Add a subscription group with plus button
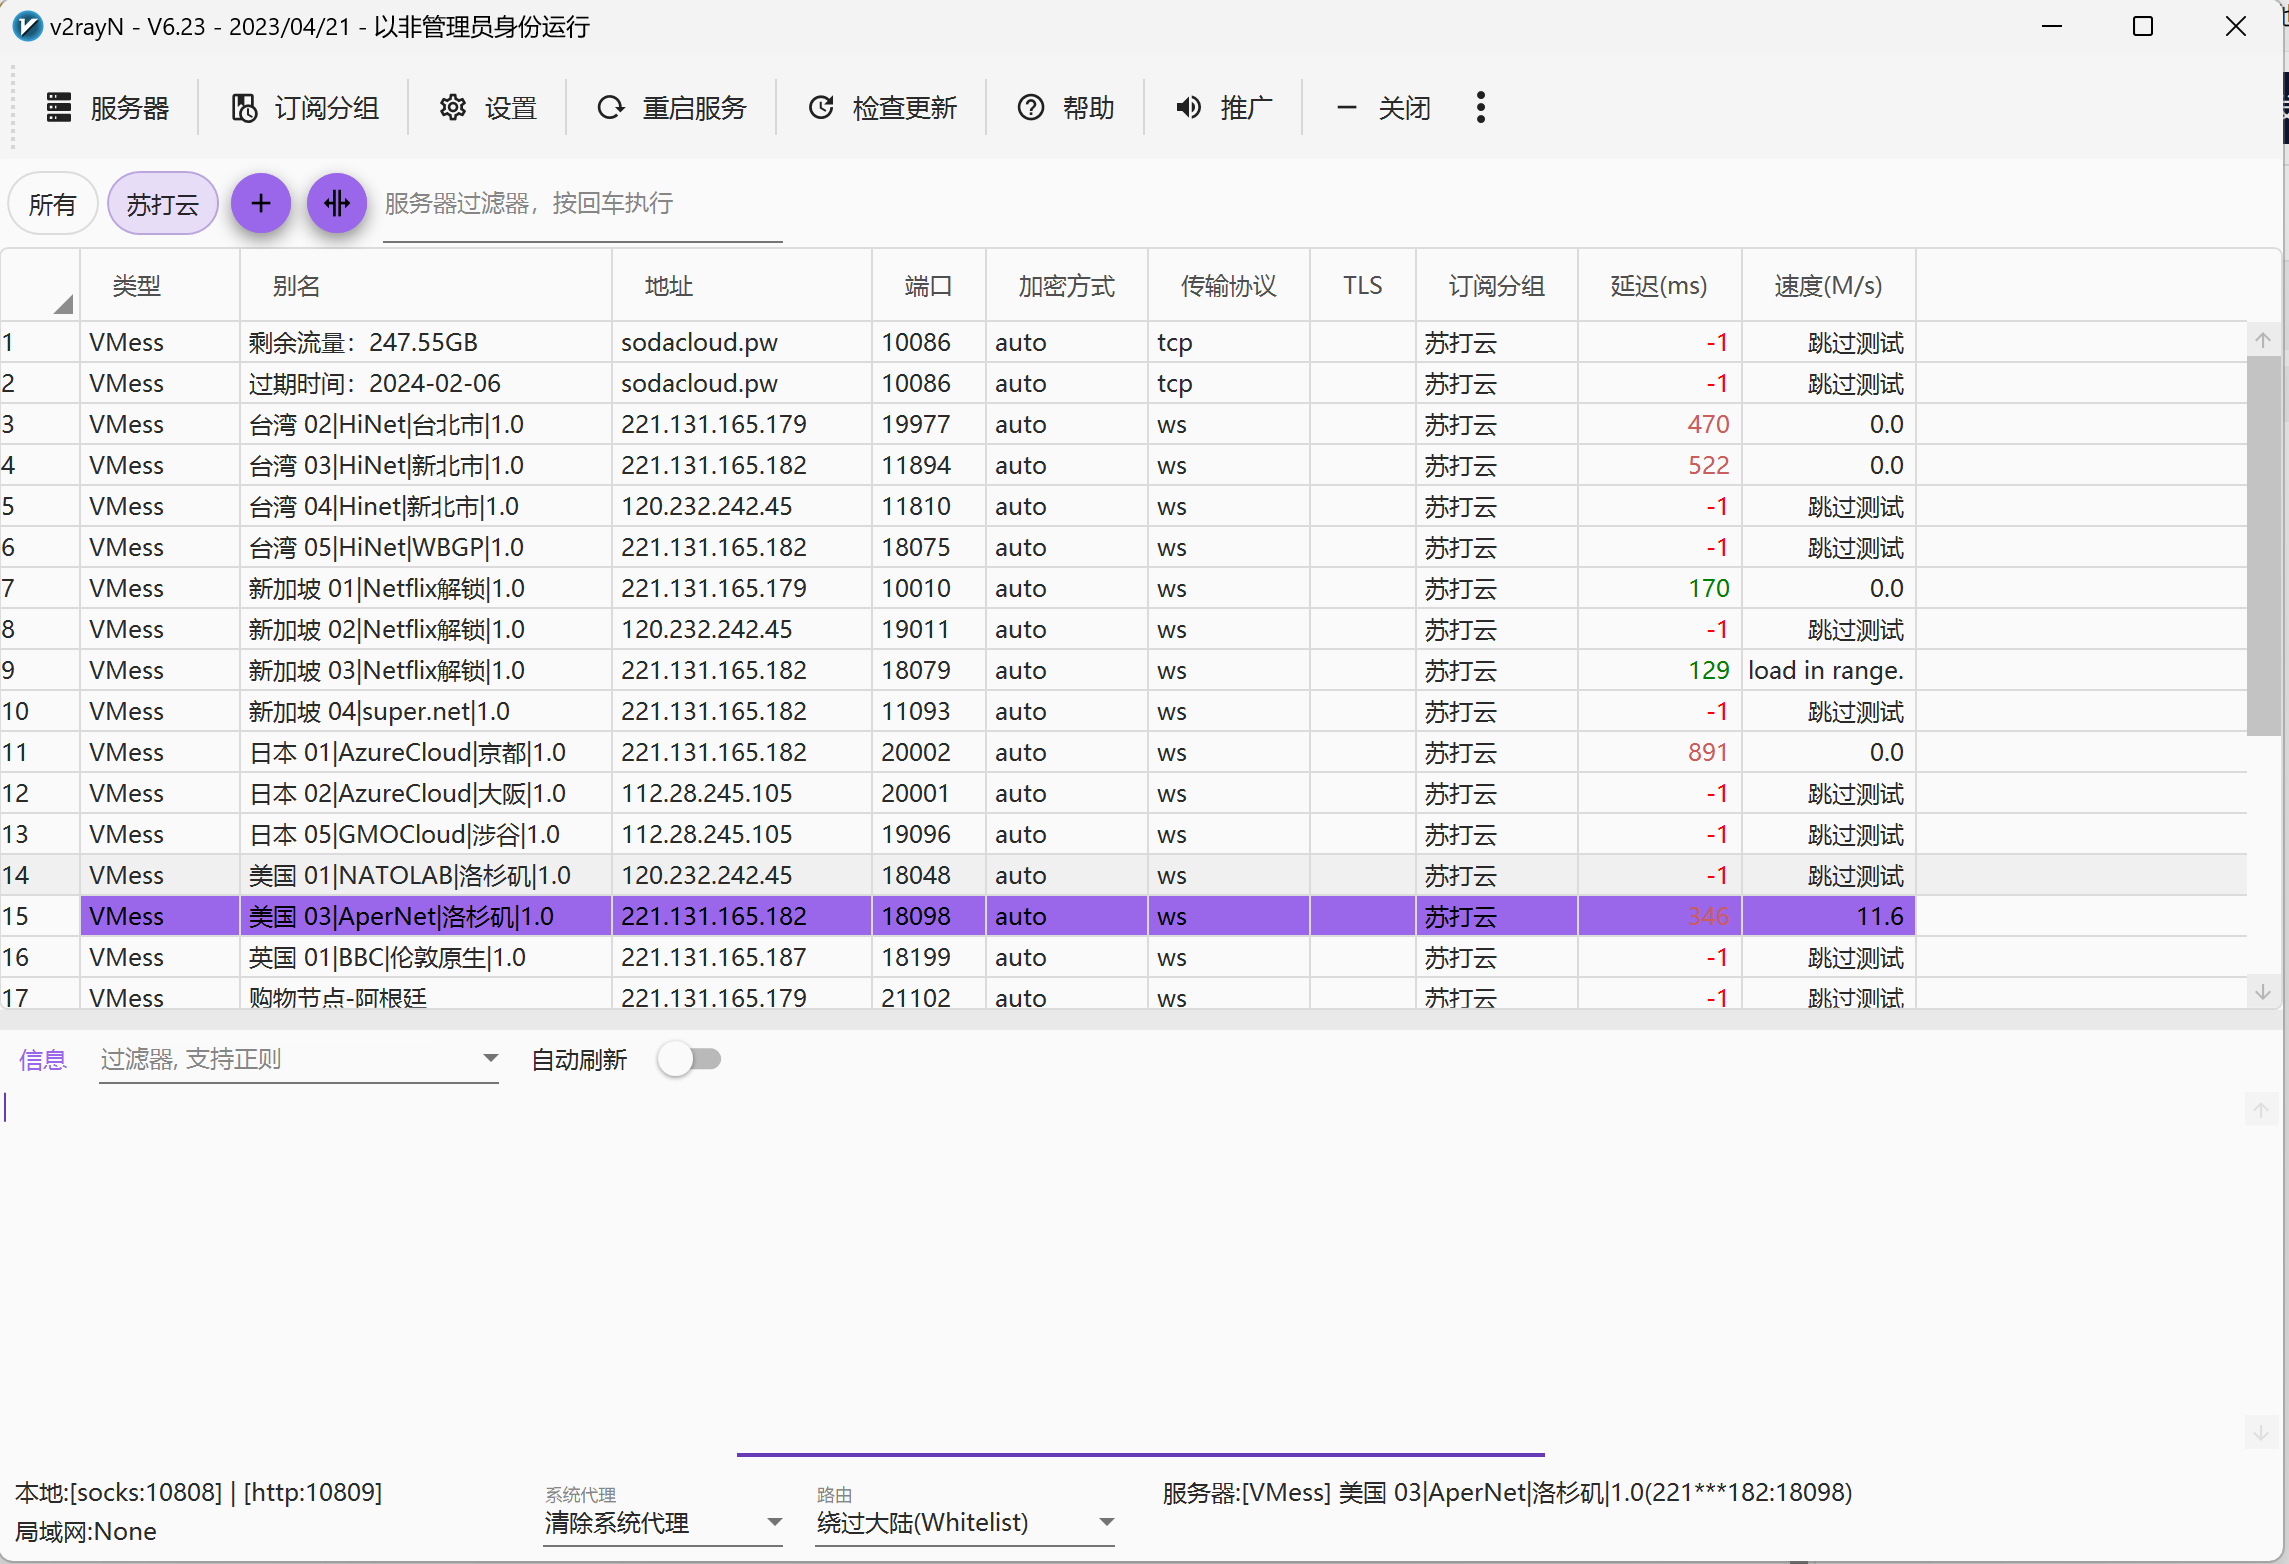Viewport: 2289px width, 1564px height. click(x=261, y=203)
